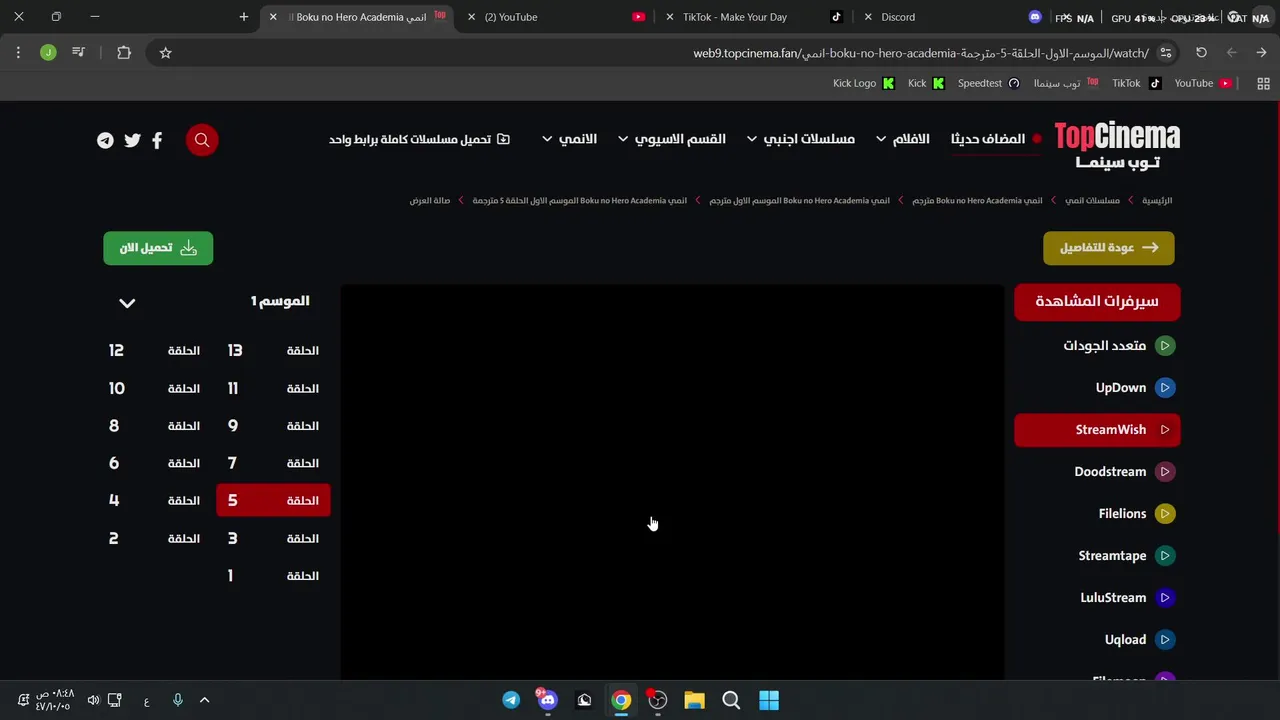Screen dimensions: 1280x720
Task: Open the red search icon on the TopCinema header
Action: (x=202, y=140)
